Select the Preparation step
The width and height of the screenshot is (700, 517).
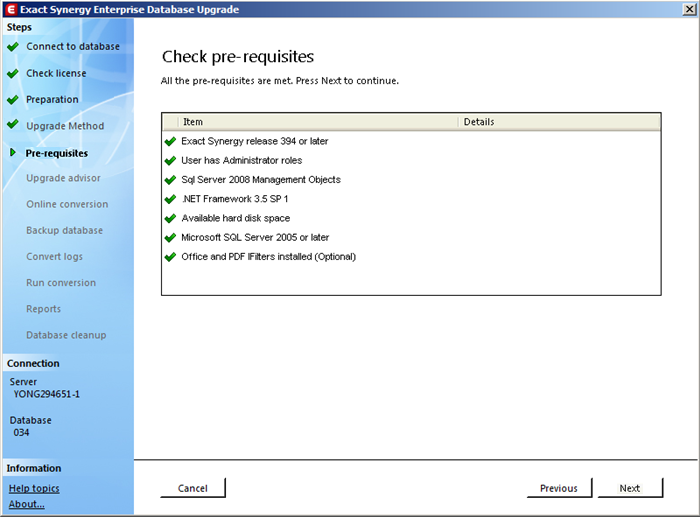point(52,100)
